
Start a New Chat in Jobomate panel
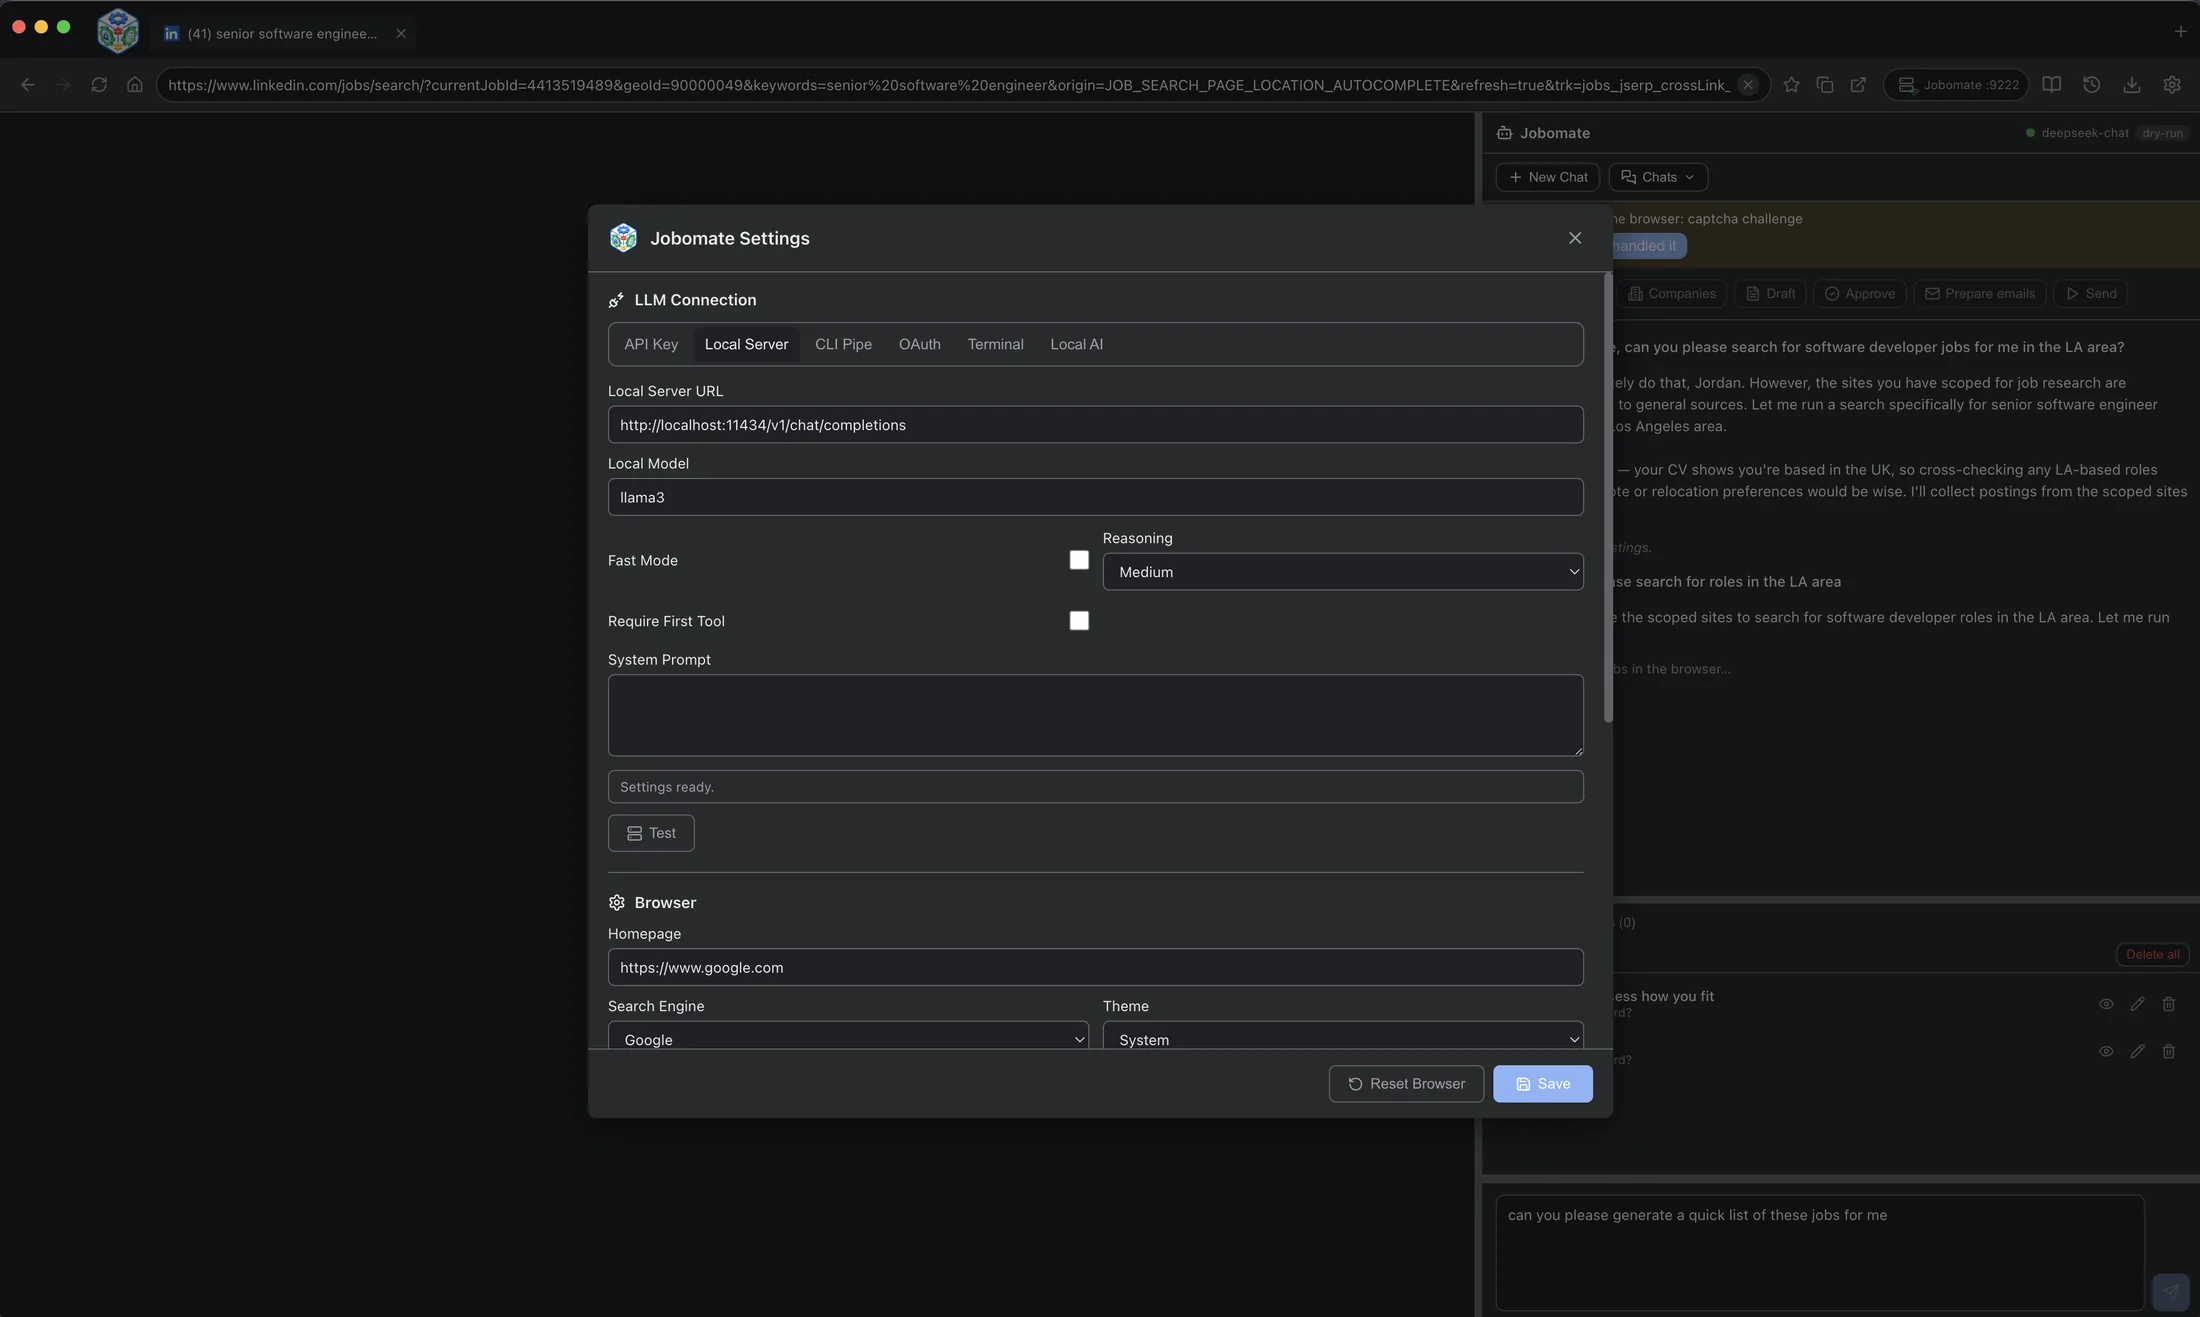(x=1548, y=177)
